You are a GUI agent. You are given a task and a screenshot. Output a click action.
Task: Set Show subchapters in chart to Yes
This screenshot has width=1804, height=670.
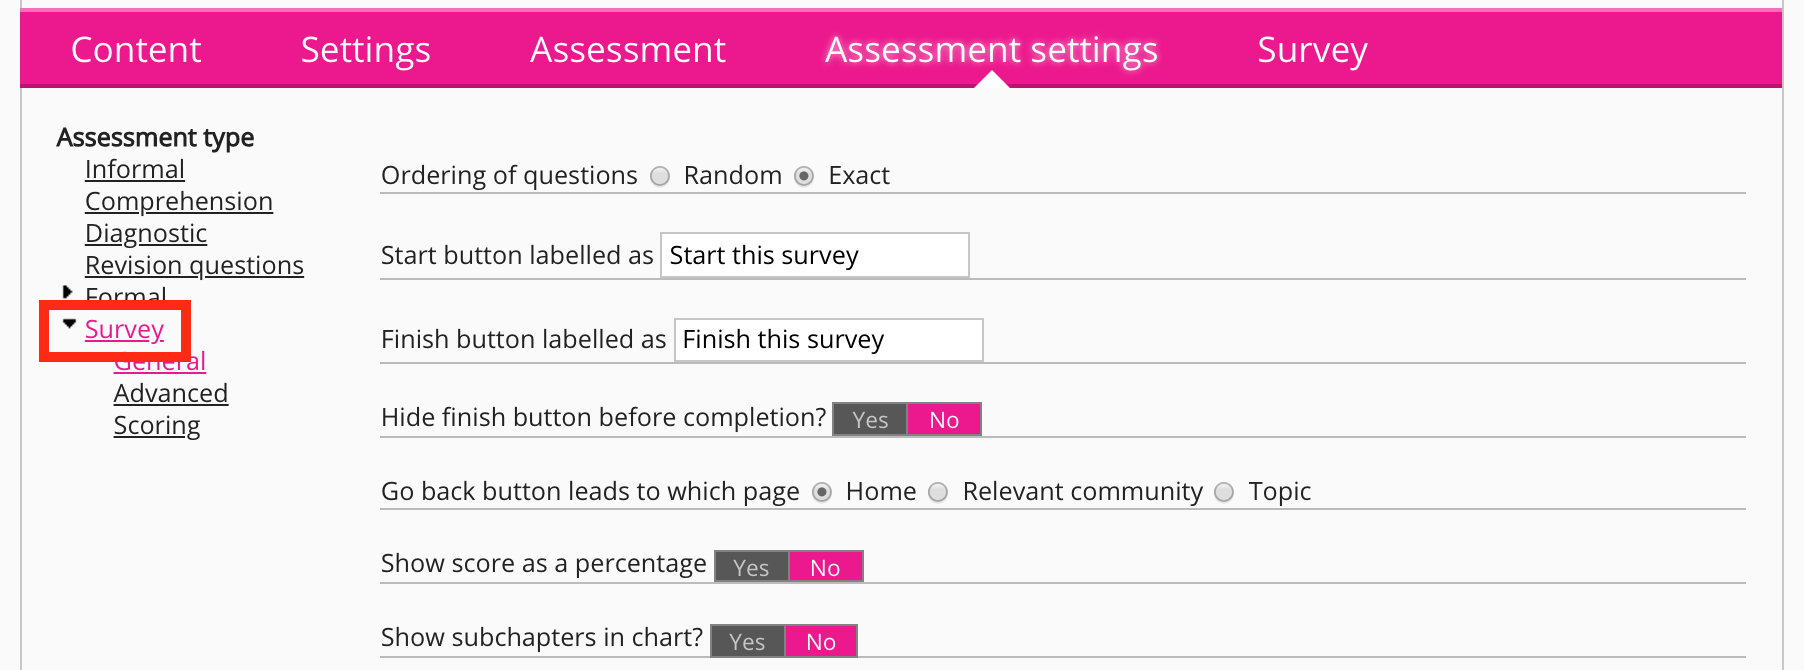(747, 642)
